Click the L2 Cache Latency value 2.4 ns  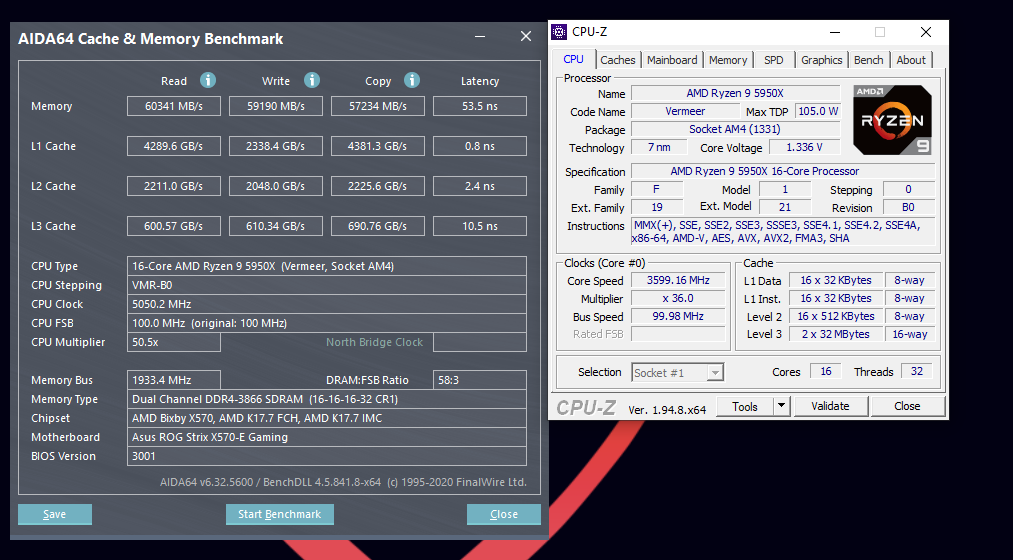click(480, 186)
